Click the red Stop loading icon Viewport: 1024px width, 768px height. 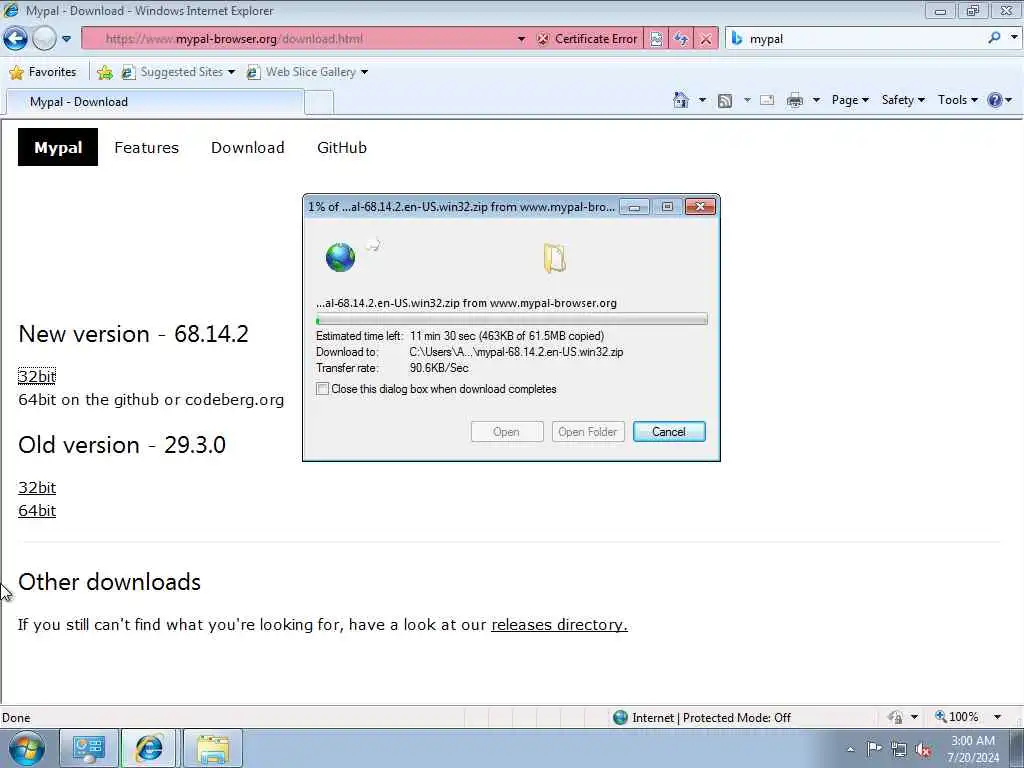tap(706, 39)
